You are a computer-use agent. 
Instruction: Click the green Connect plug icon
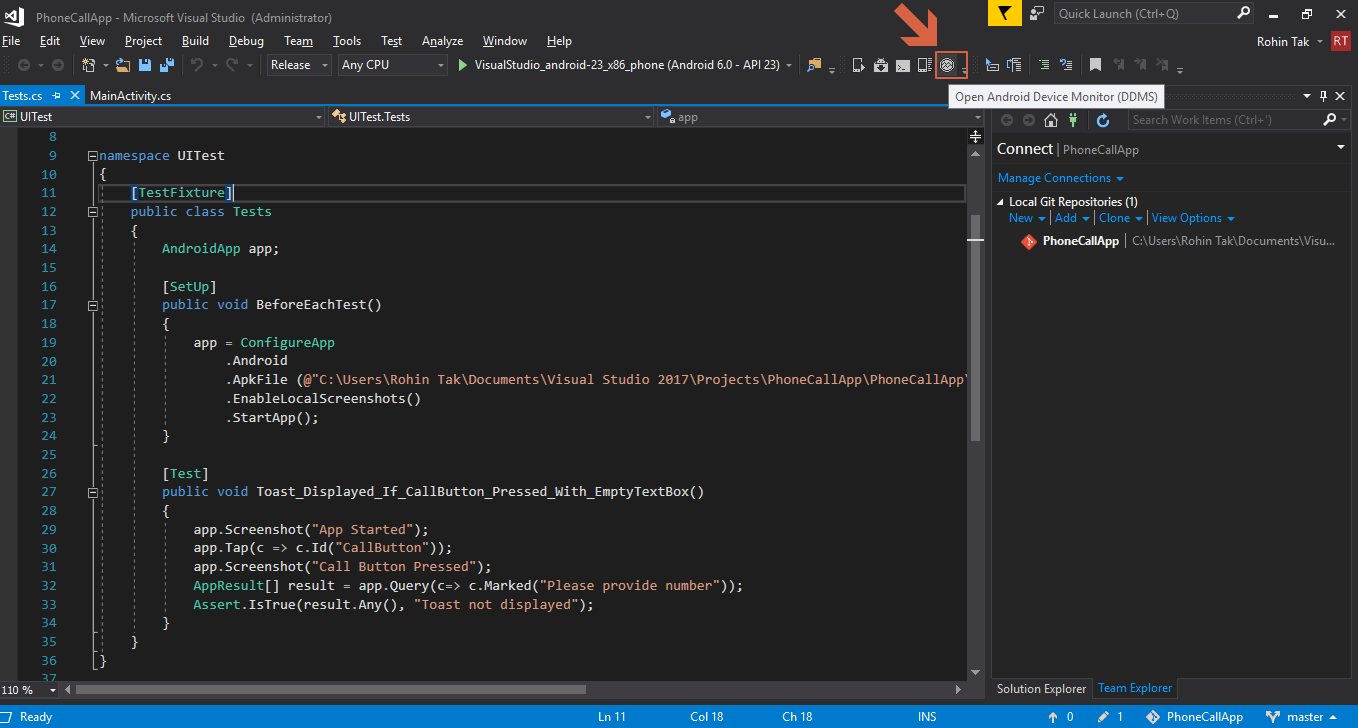[x=1073, y=120]
